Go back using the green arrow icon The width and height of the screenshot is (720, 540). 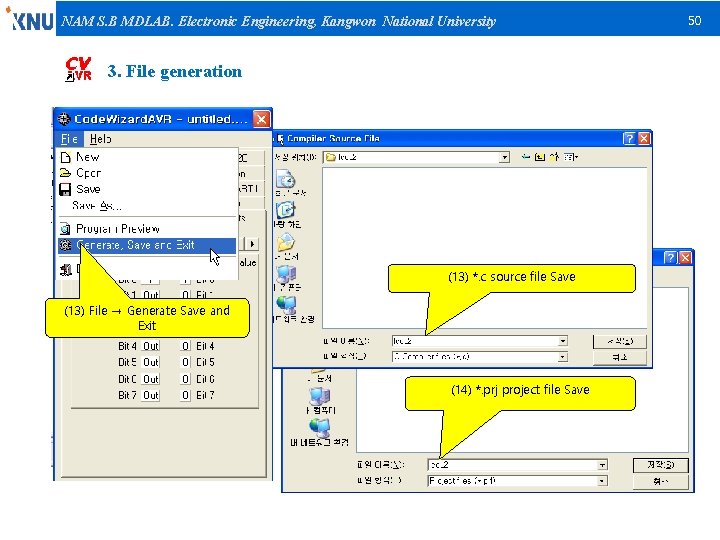click(526, 157)
